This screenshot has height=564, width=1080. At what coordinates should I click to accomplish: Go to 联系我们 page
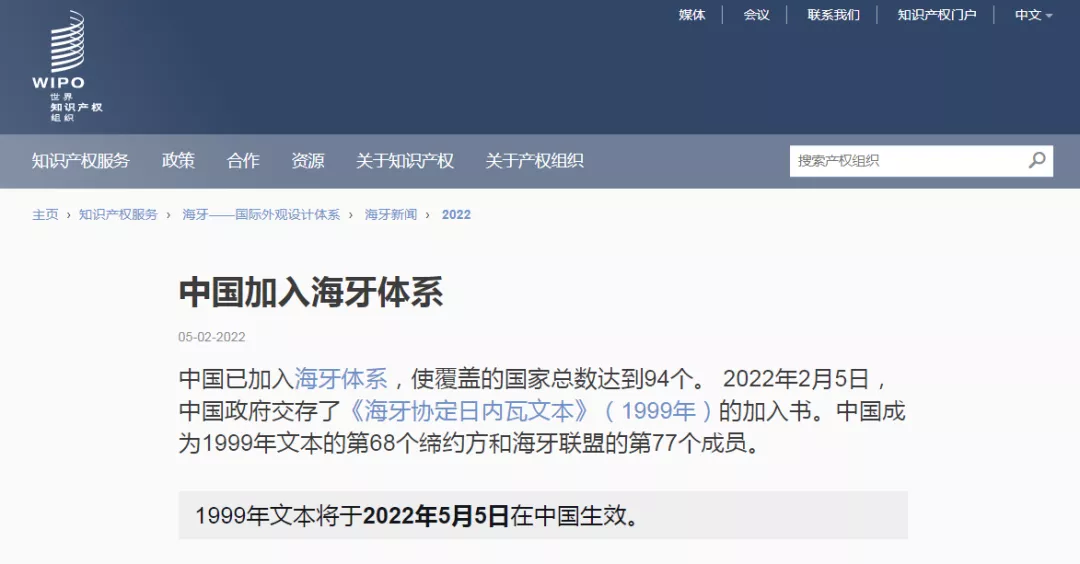click(833, 15)
